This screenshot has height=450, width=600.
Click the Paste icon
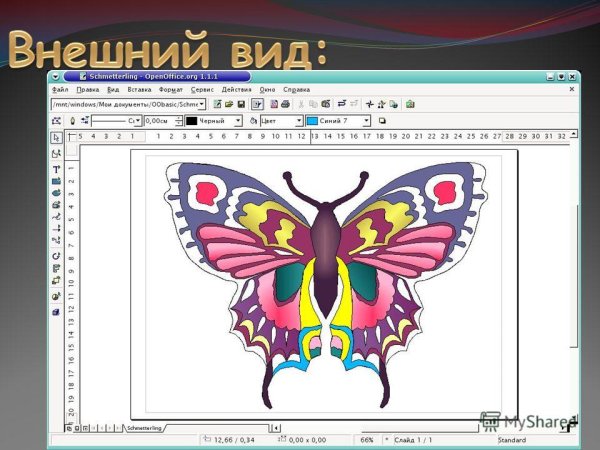click(326, 104)
